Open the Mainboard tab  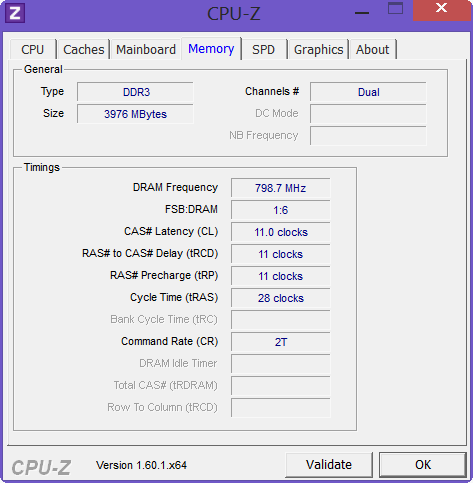pos(146,49)
